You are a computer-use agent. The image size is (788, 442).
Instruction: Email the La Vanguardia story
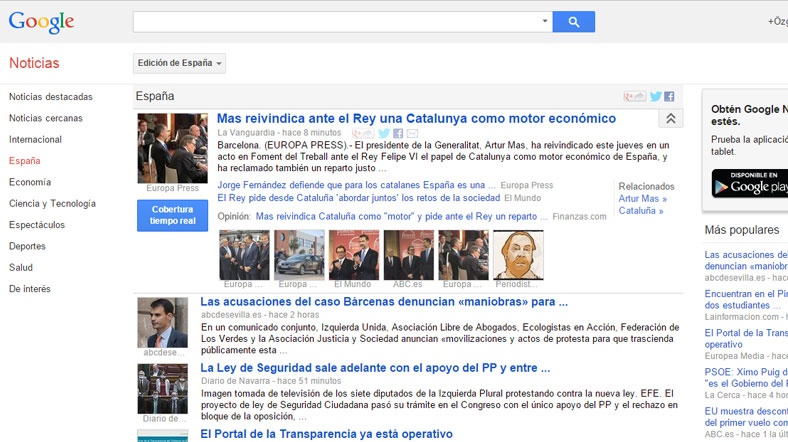pos(412,133)
